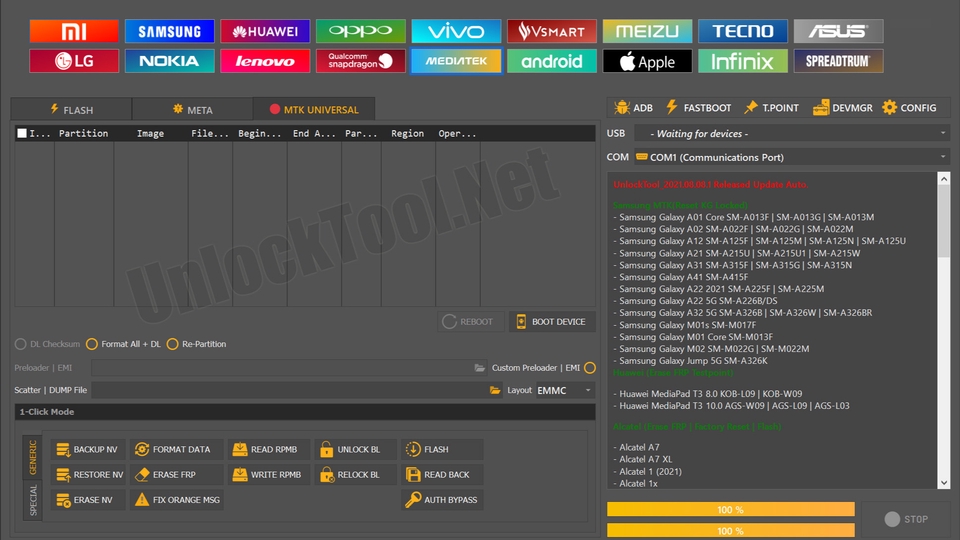This screenshot has height=540, width=960.
Task: Select the Xiaomi Mi brand tile
Action: point(74,31)
